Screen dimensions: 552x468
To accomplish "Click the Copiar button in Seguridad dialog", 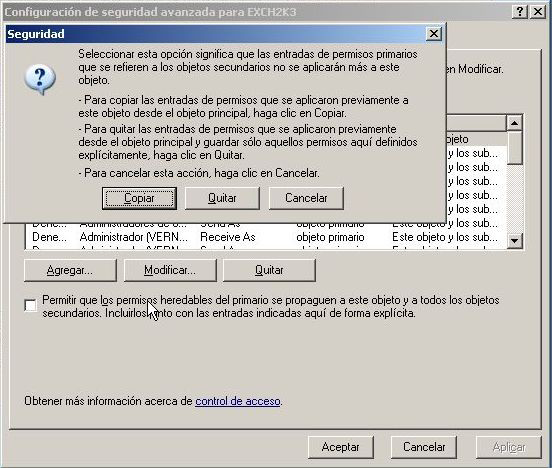I will [x=139, y=198].
